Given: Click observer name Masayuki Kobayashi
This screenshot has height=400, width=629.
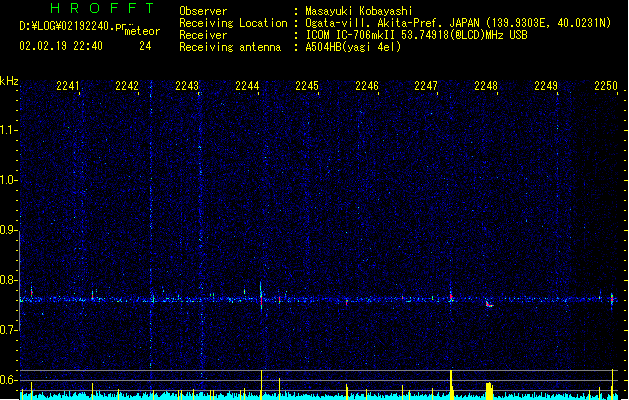Looking at the screenshot, I should tap(359, 11).
